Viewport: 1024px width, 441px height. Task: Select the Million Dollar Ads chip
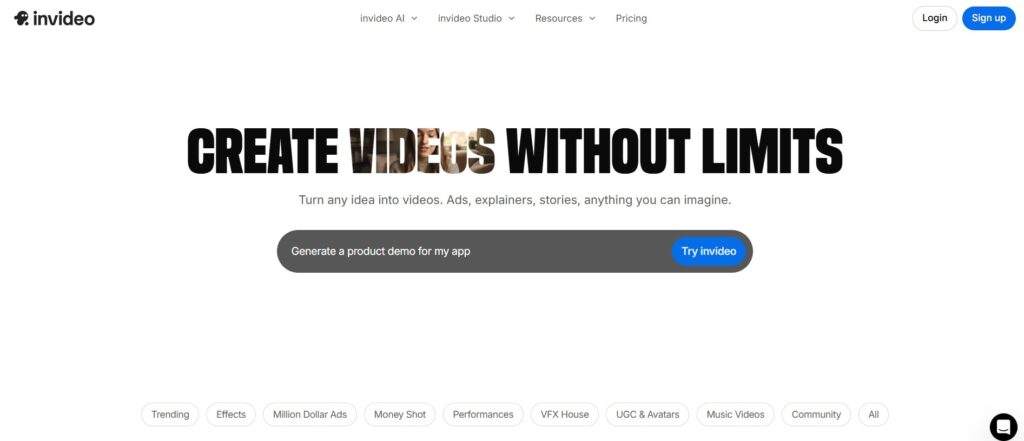click(310, 414)
